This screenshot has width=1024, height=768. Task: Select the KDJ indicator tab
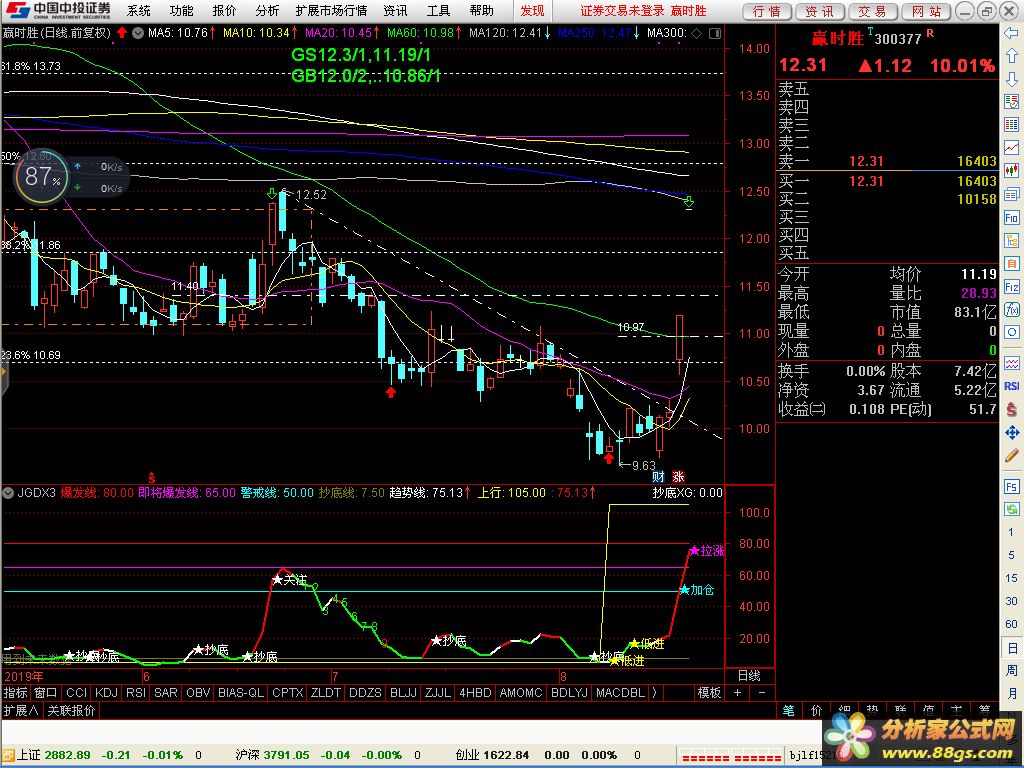tap(106, 692)
